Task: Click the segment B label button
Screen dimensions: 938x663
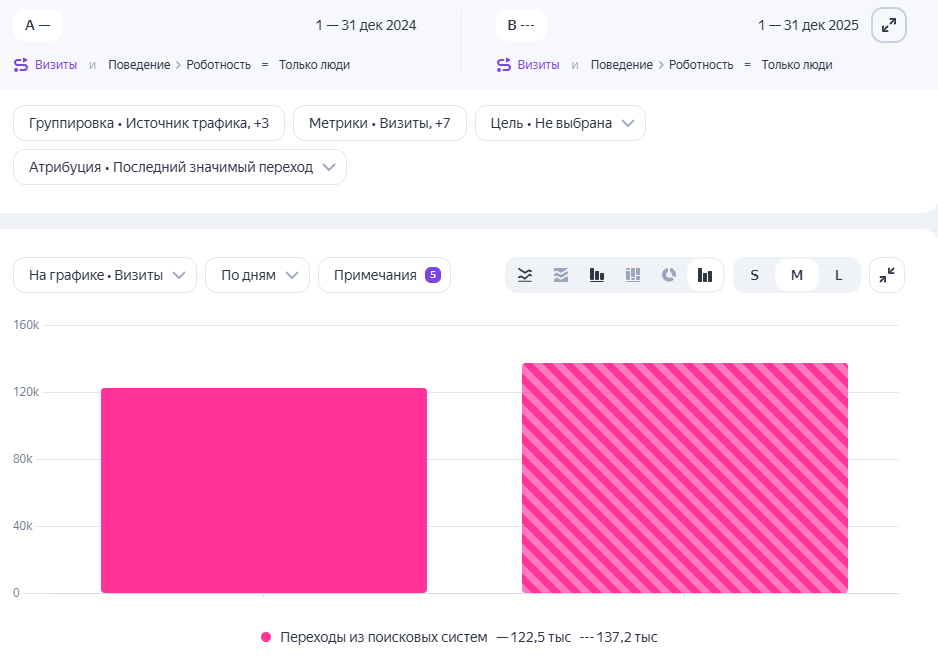Action: coord(521,25)
